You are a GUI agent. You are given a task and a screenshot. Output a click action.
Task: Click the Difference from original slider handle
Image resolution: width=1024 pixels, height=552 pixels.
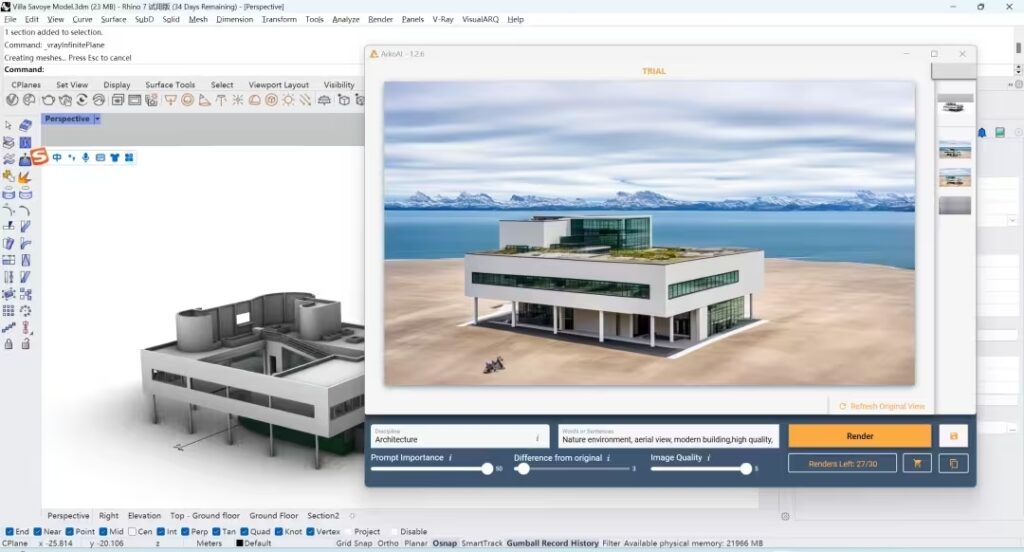click(523, 469)
